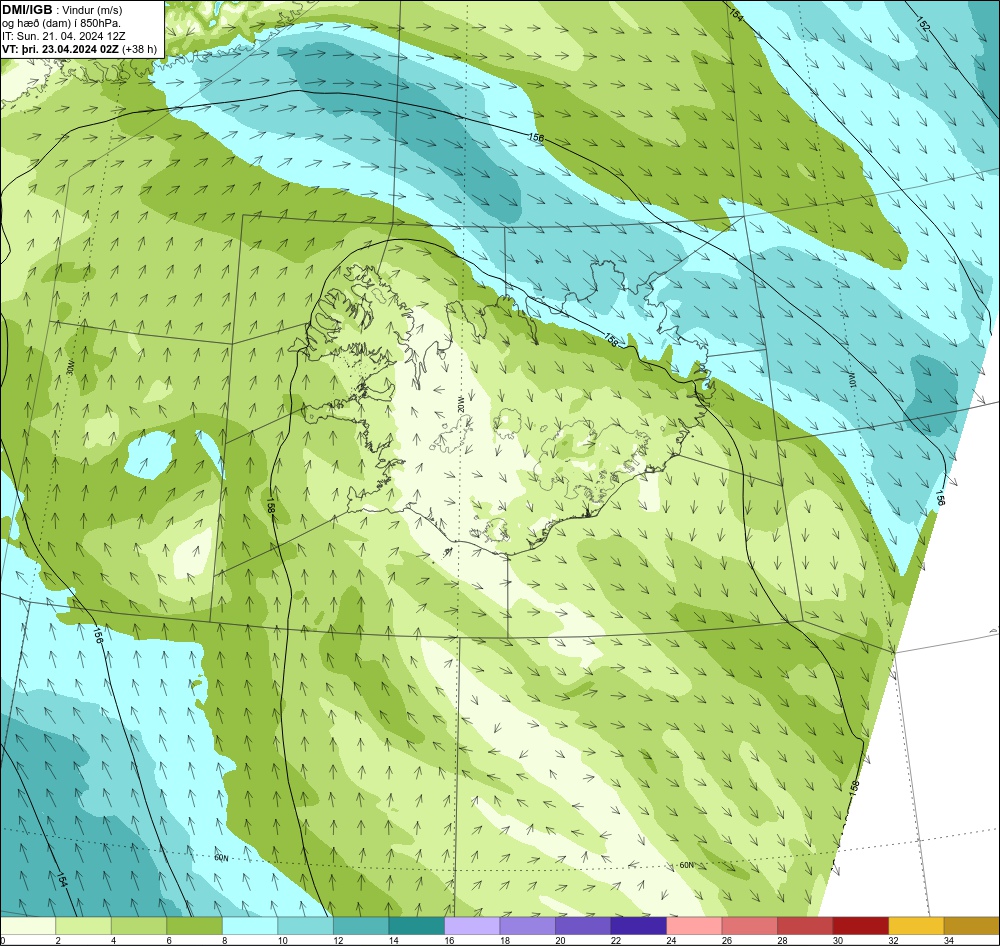Select the ochre above-34 m/s legend swatch

coord(971,926)
